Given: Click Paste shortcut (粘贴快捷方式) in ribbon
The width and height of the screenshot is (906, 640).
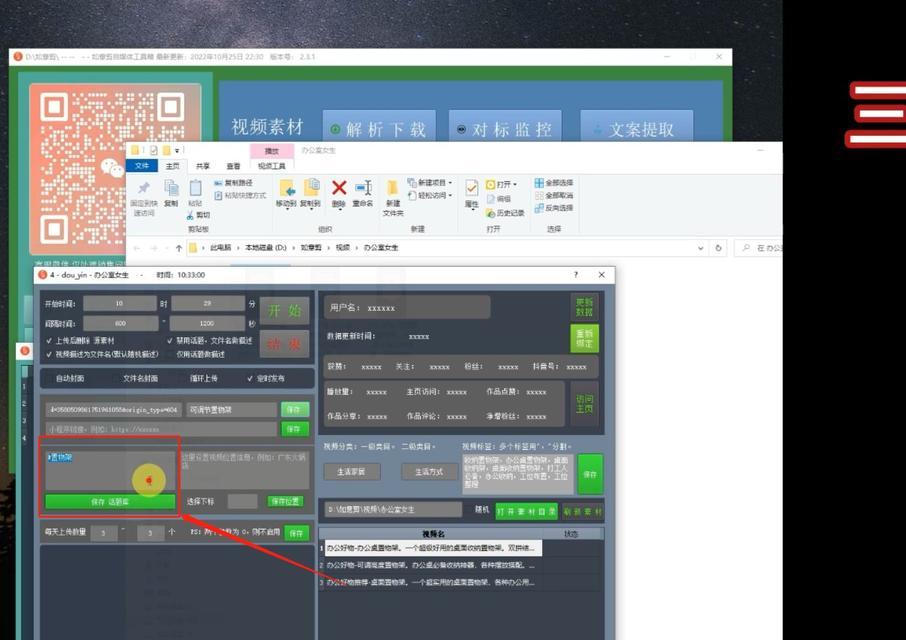Looking at the screenshot, I should pos(240,195).
